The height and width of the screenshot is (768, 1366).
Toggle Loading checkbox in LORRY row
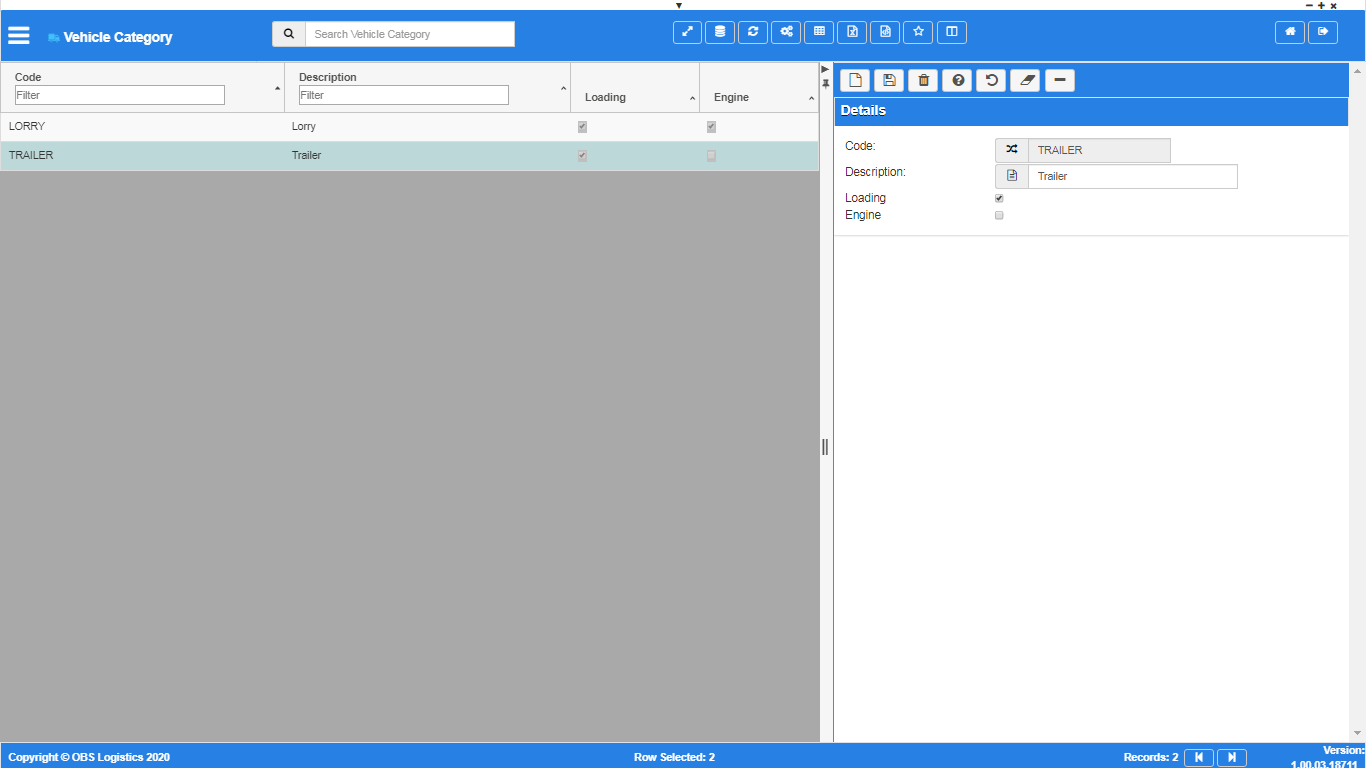pos(582,127)
